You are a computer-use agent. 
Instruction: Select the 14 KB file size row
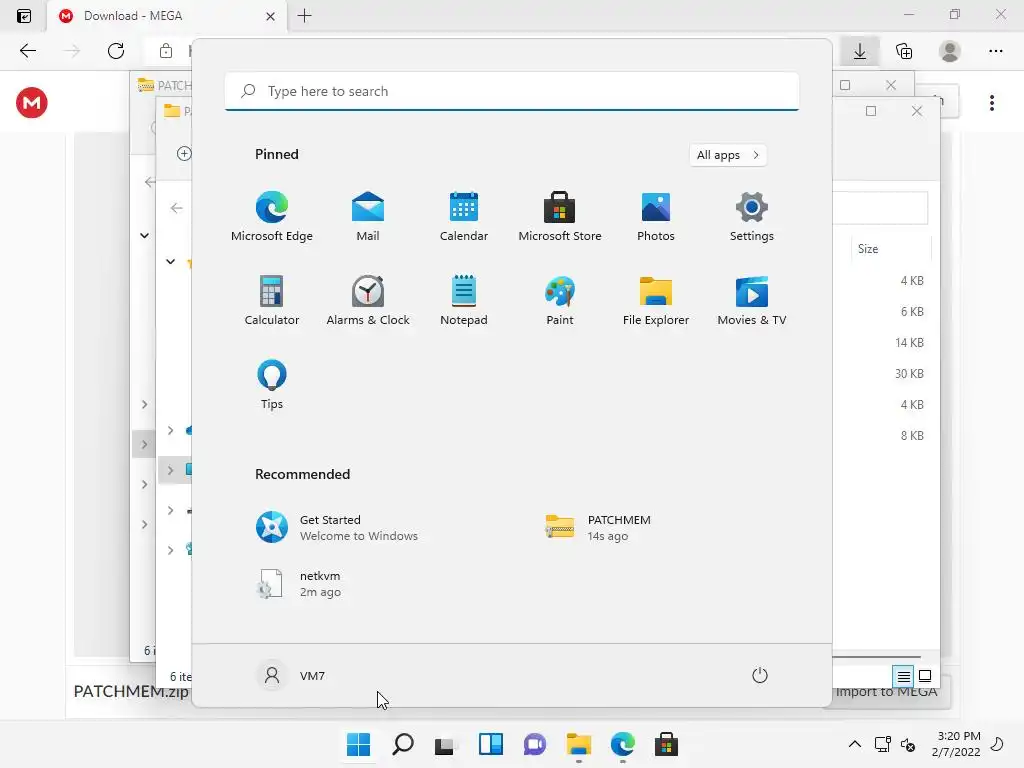click(909, 343)
